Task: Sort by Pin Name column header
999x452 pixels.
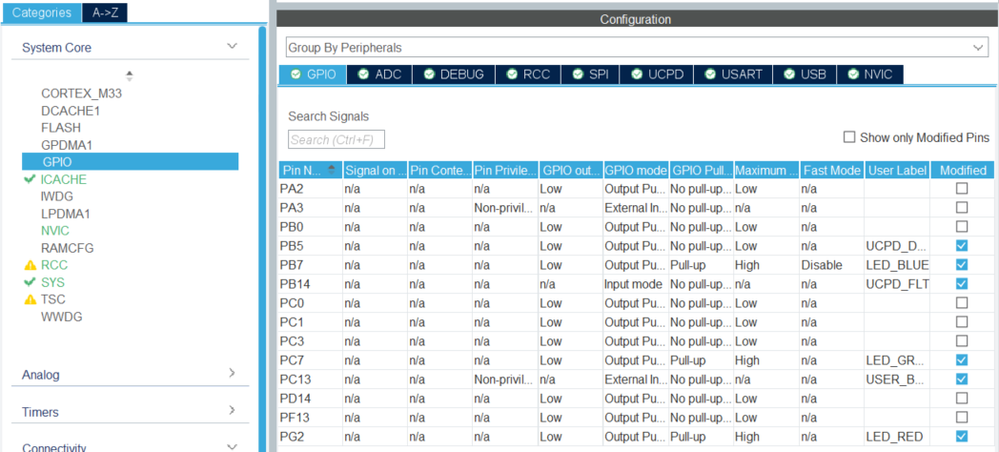Action: [x=310, y=170]
